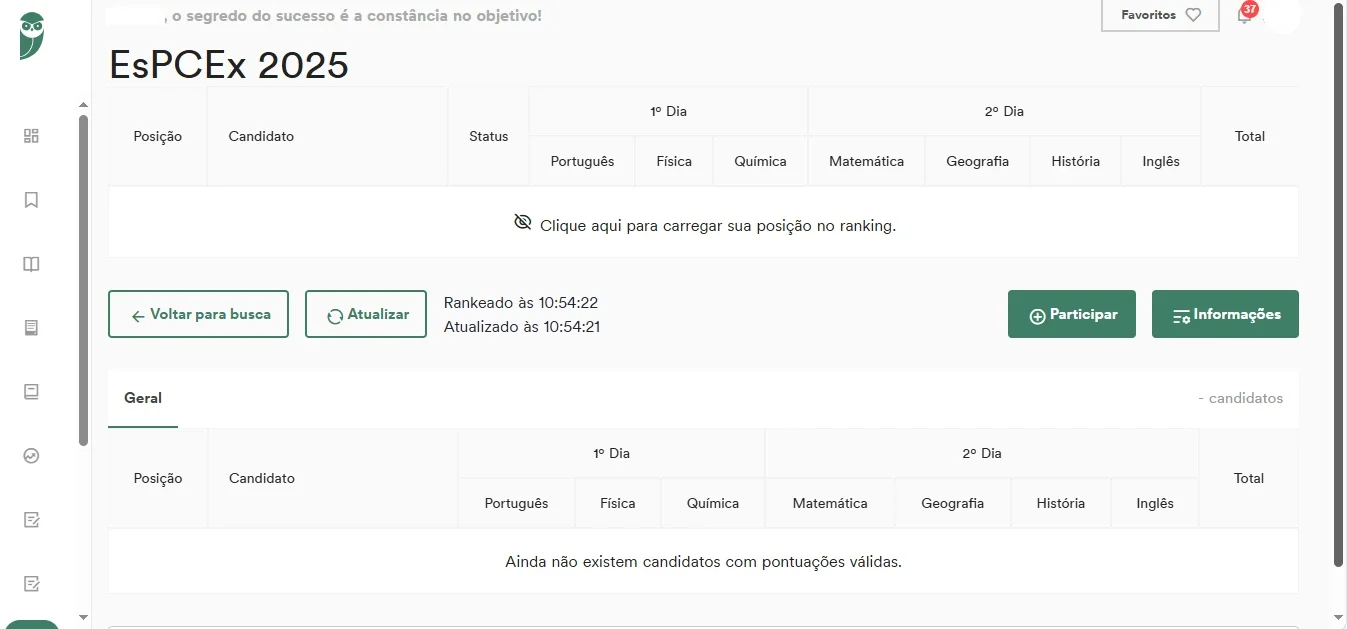The width and height of the screenshot is (1347, 629).
Task: Open the dashboard grid icon in sidebar
Action: click(x=31, y=136)
